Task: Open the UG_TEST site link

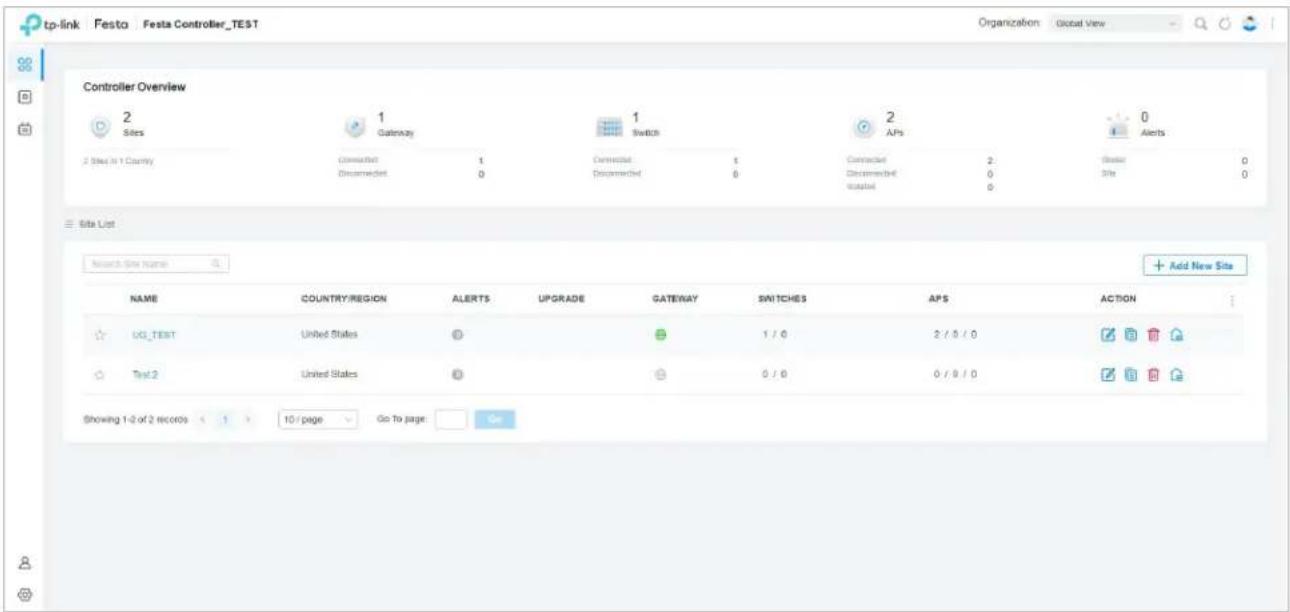Action: (154, 335)
